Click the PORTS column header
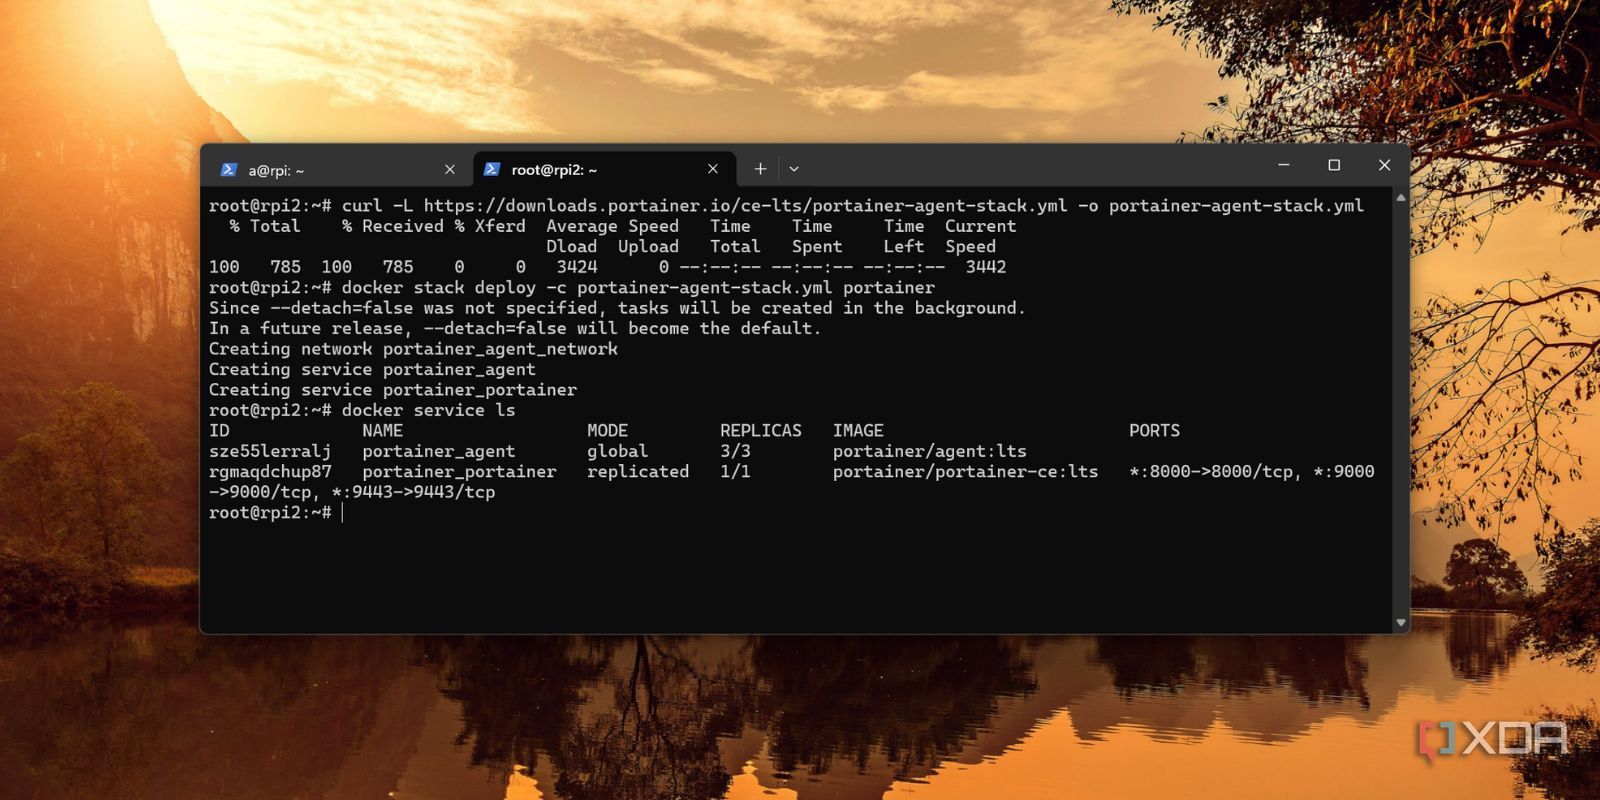 pos(1154,431)
